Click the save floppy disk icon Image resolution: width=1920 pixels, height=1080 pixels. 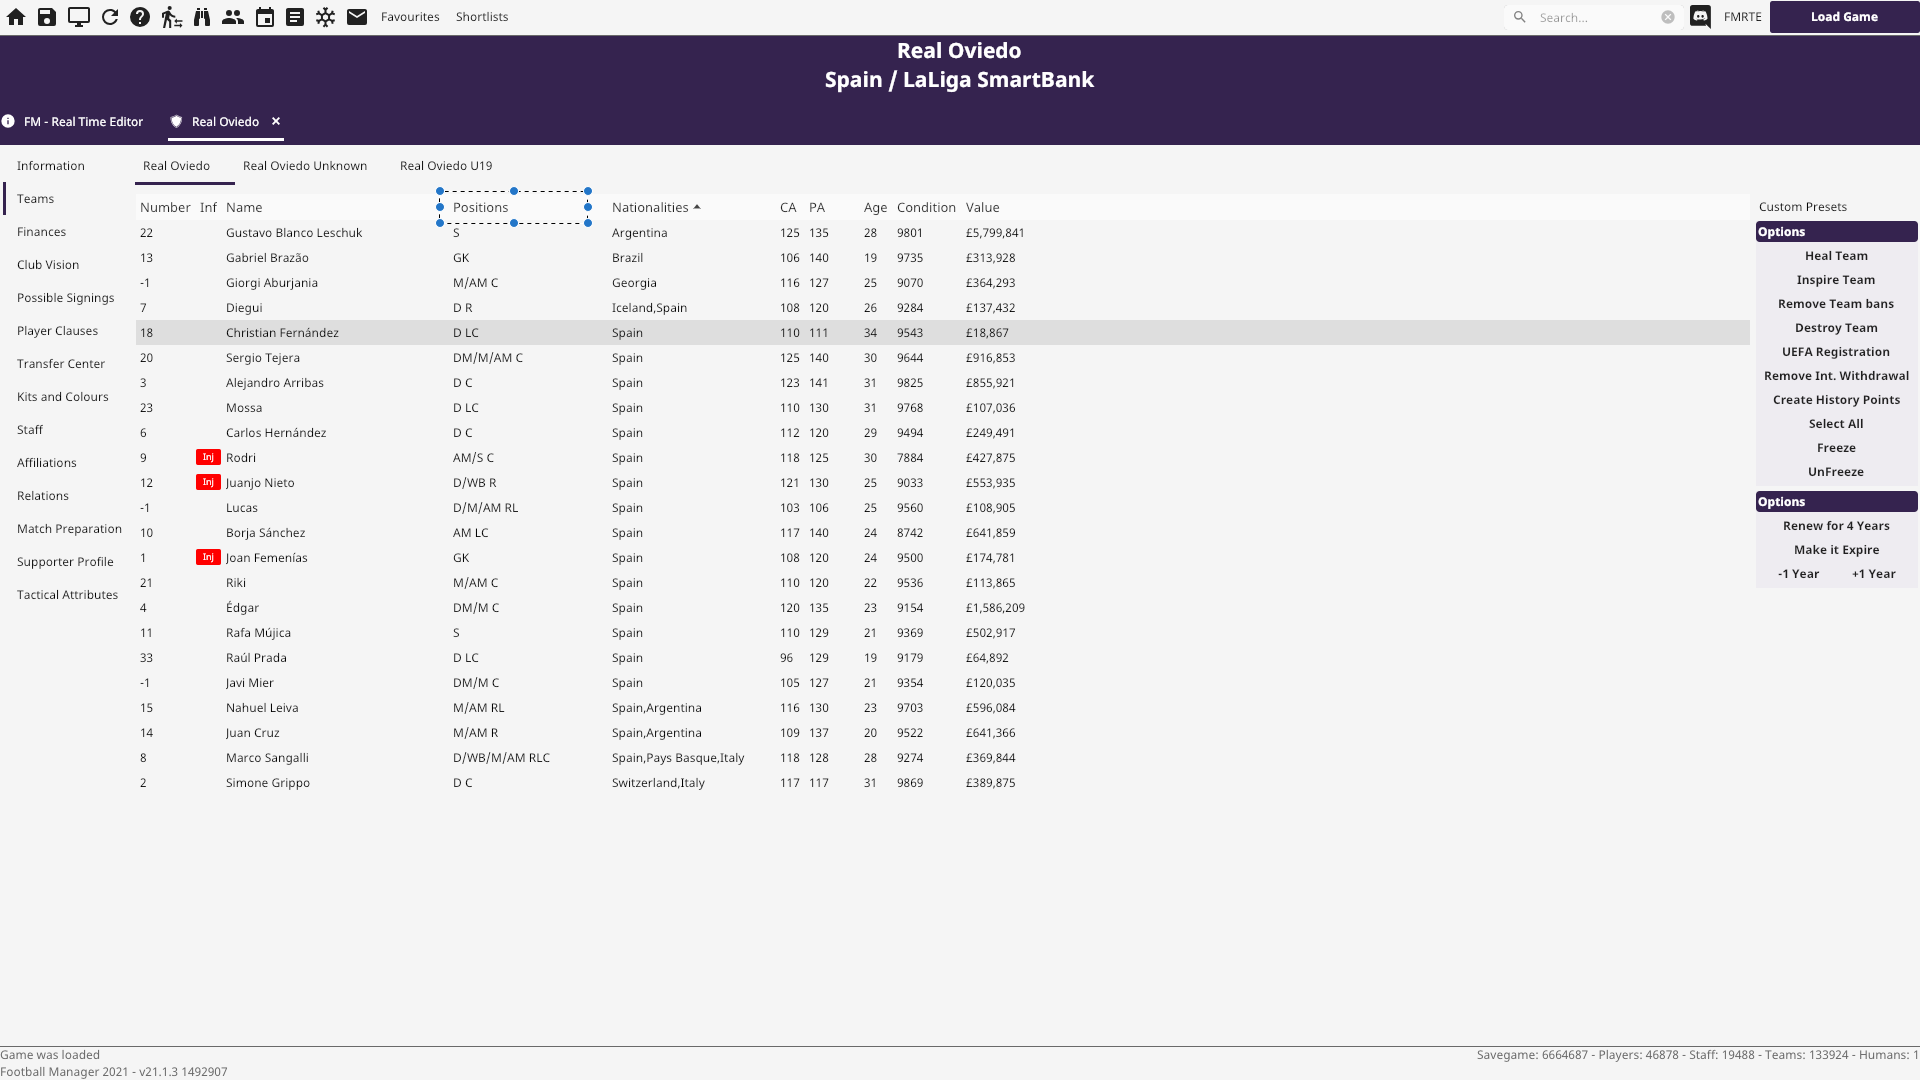(x=47, y=17)
